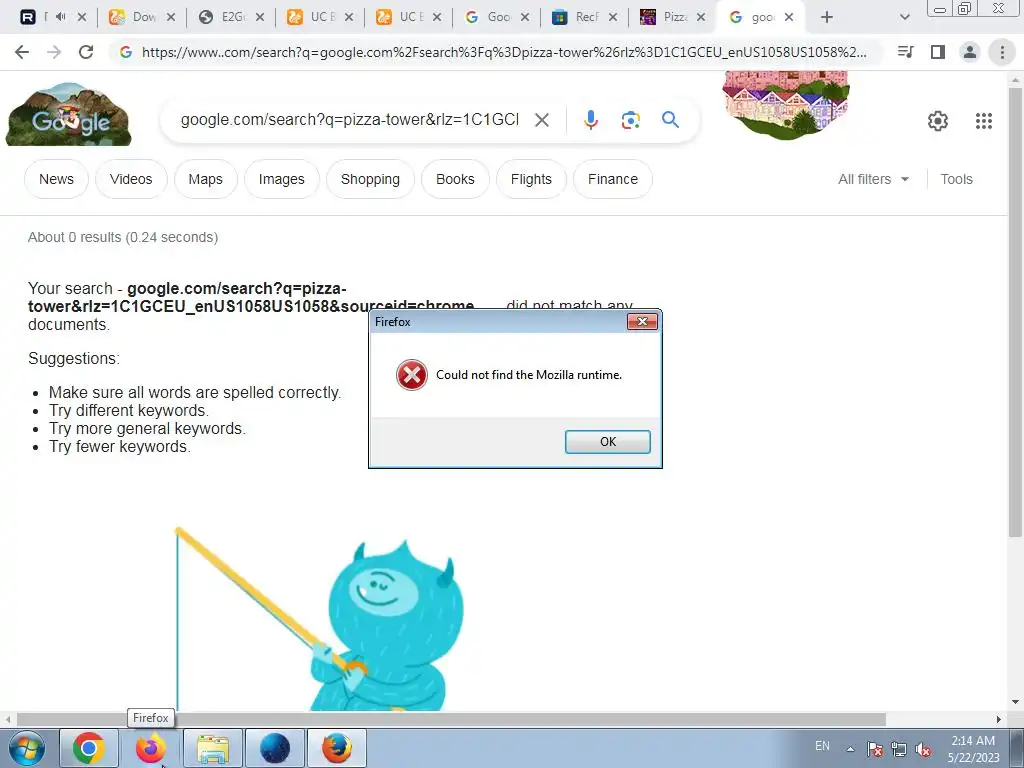Submit search with magnifier icon
Image resolution: width=1024 pixels, height=768 pixels.
(670, 120)
